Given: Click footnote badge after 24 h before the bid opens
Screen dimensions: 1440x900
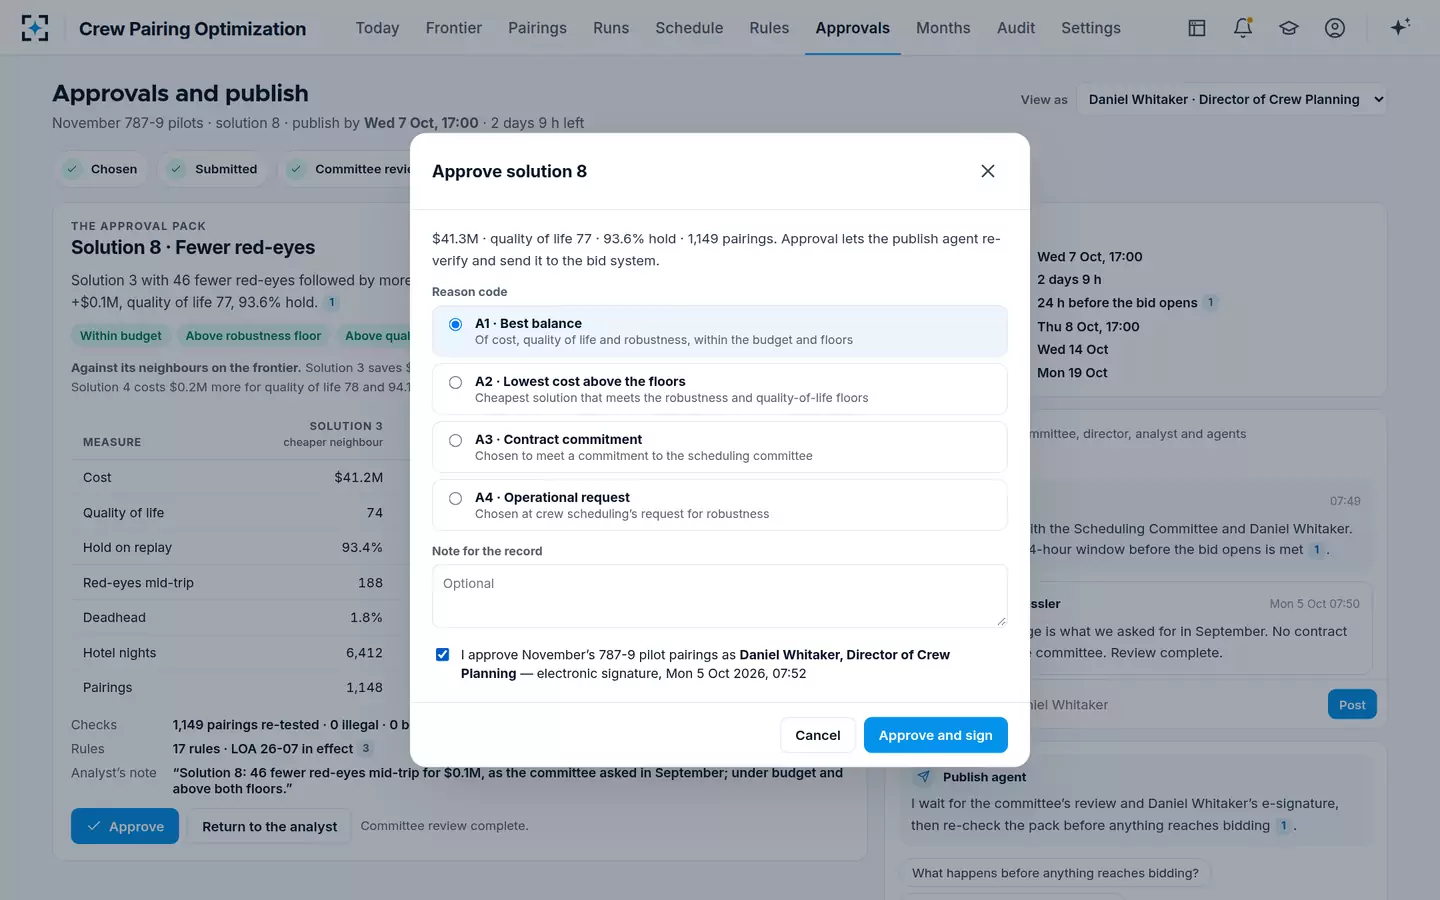Looking at the screenshot, I should point(1210,302).
